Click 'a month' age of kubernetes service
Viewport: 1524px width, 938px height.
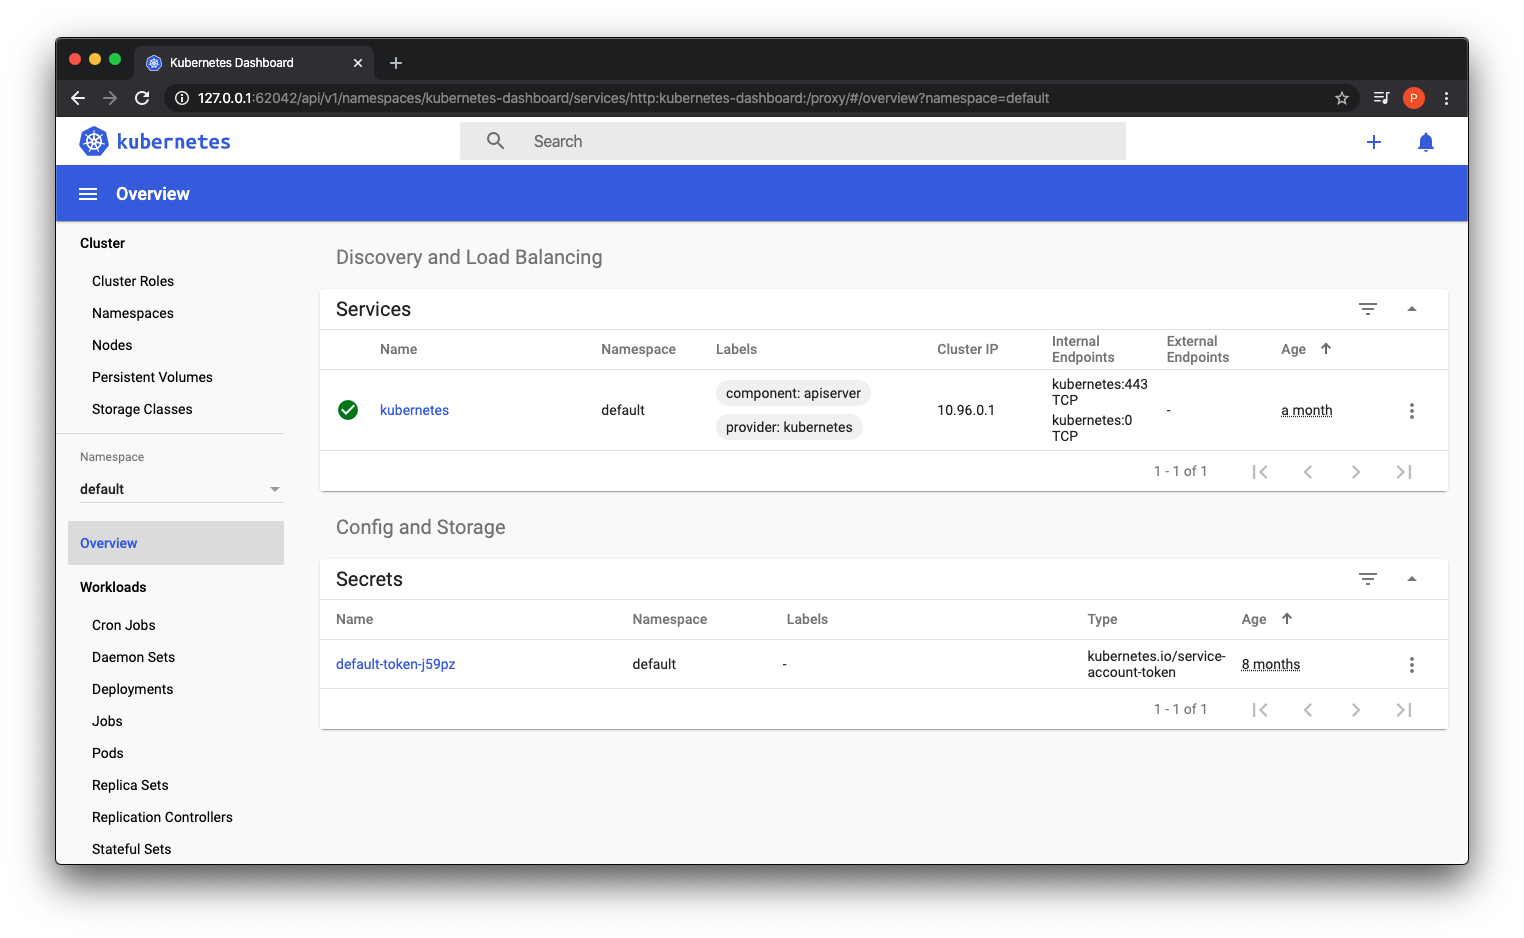click(1306, 410)
